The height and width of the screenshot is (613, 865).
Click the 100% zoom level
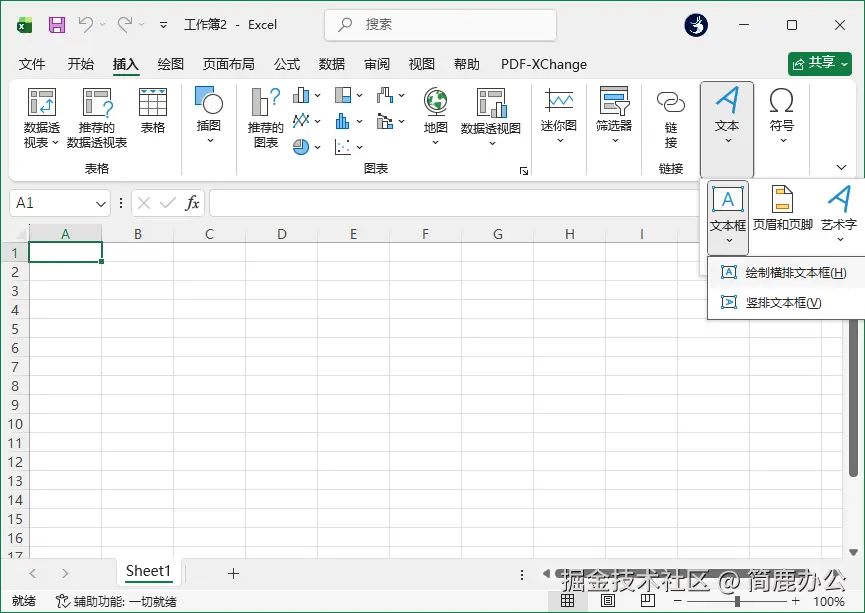point(829,601)
